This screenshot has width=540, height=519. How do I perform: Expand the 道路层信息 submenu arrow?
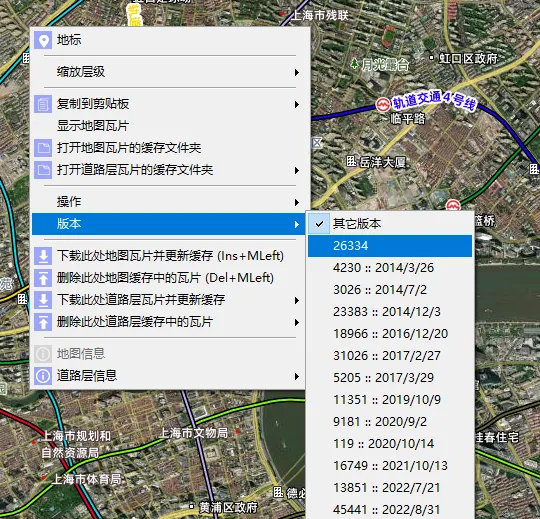click(297, 376)
